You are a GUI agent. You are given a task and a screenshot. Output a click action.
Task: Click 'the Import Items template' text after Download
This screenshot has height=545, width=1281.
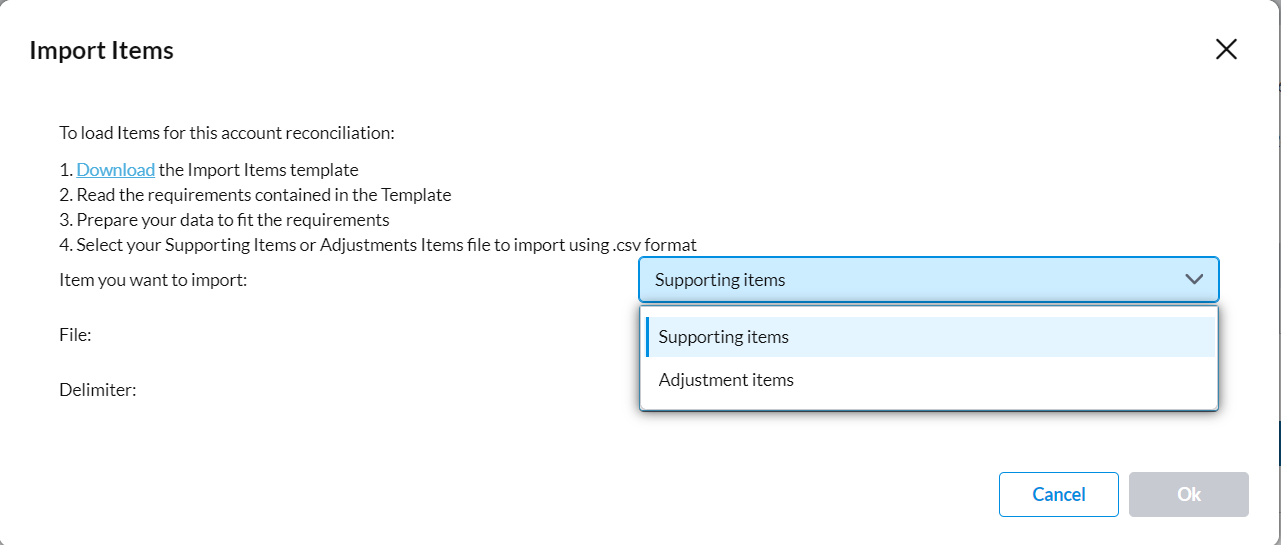tap(258, 170)
